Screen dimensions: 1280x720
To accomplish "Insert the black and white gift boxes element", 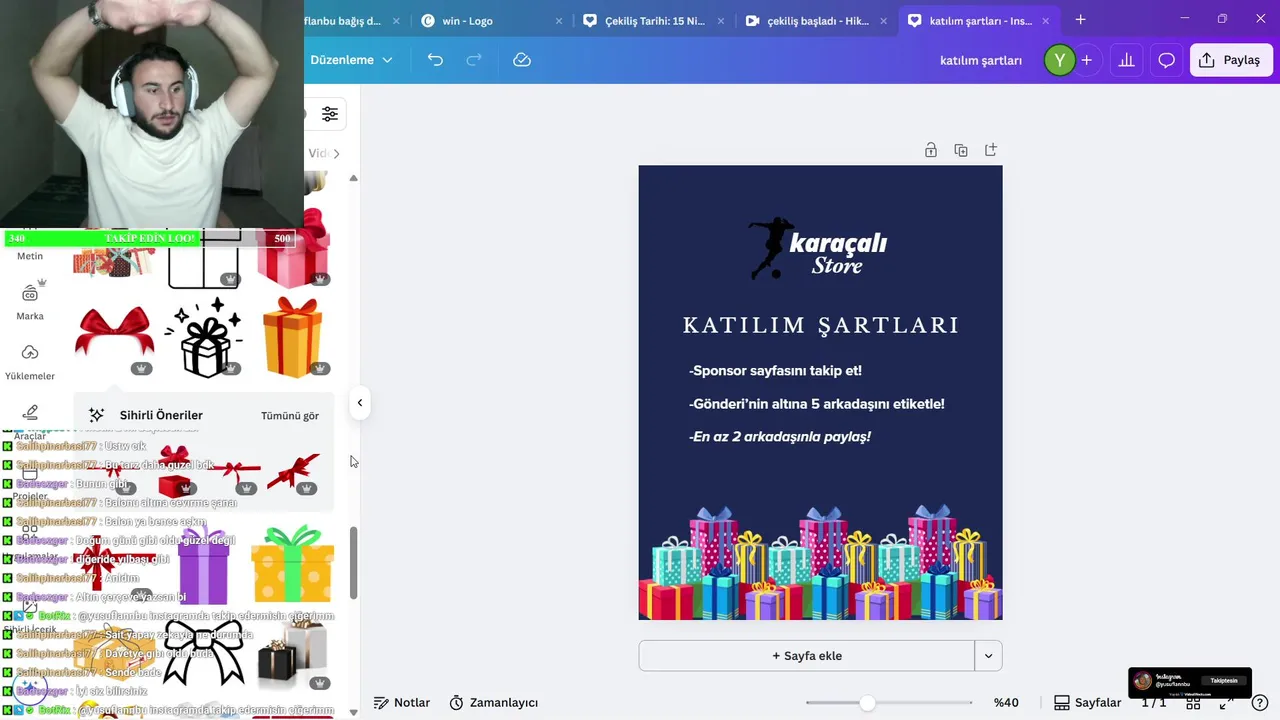I will pyautogui.click(x=293, y=653).
